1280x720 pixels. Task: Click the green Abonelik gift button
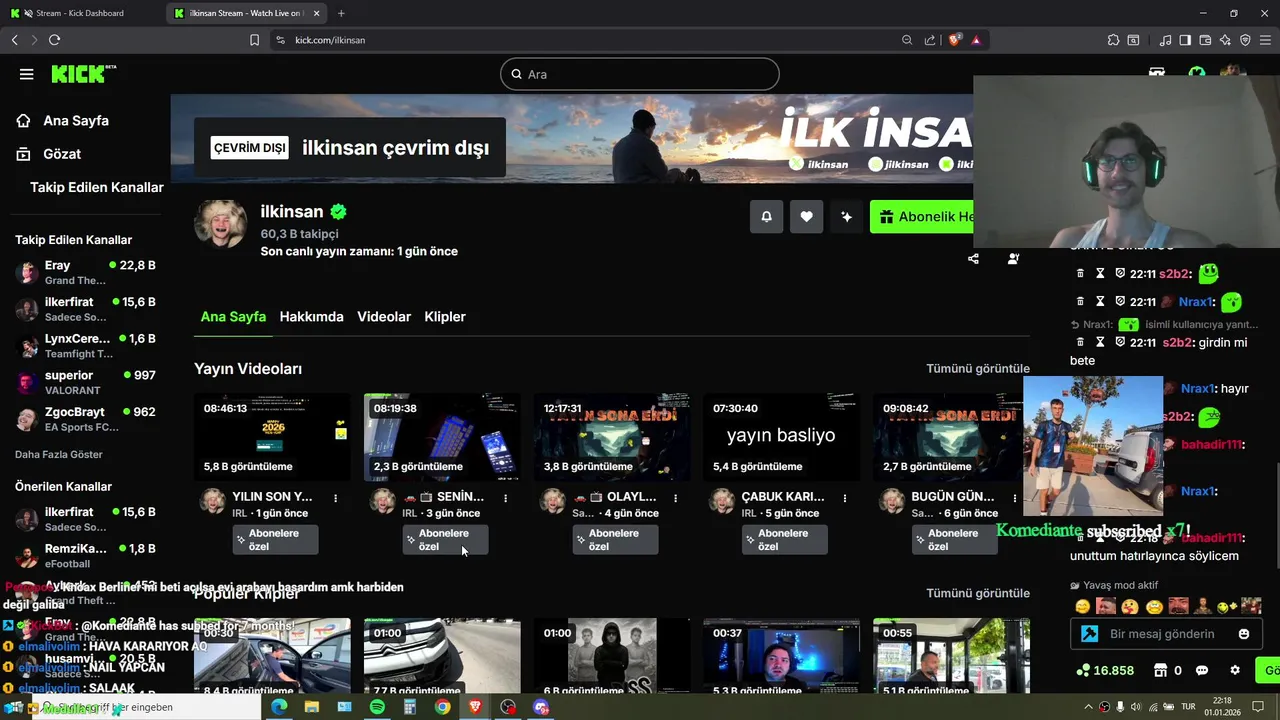coord(921,216)
